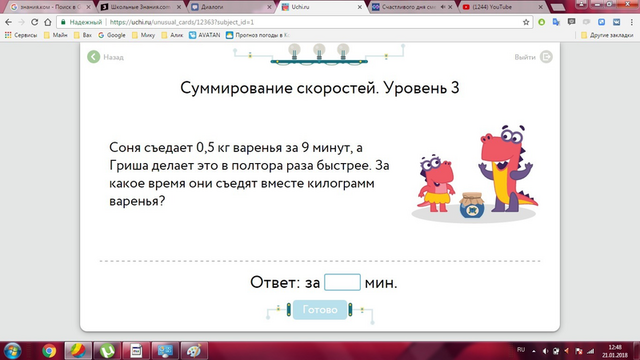Click the volume icon in the system tray

pyautogui.click(x=545, y=351)
